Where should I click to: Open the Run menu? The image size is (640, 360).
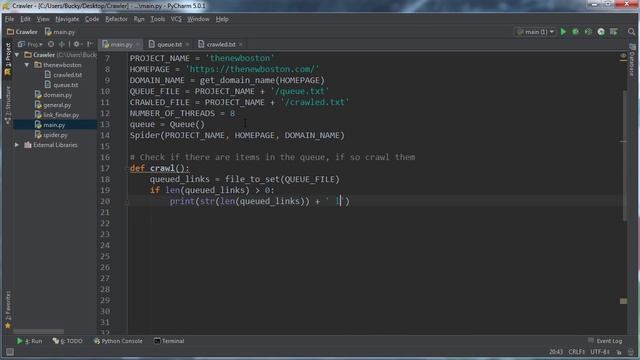tap(139, 19)
